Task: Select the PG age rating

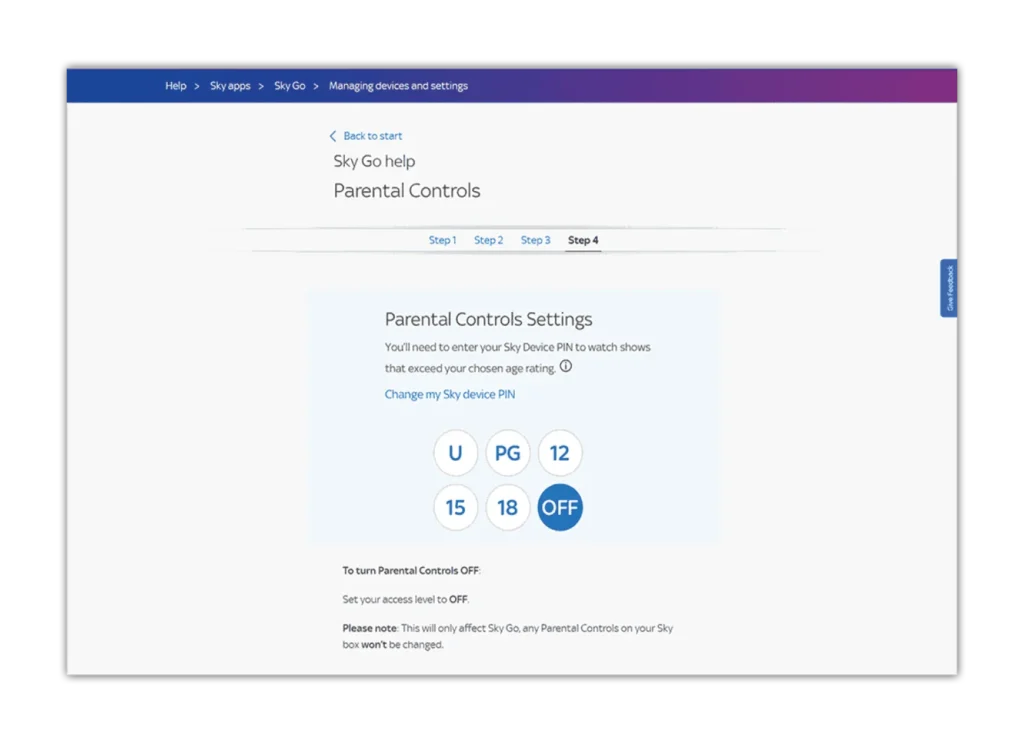Action: (x=507, y=453)
